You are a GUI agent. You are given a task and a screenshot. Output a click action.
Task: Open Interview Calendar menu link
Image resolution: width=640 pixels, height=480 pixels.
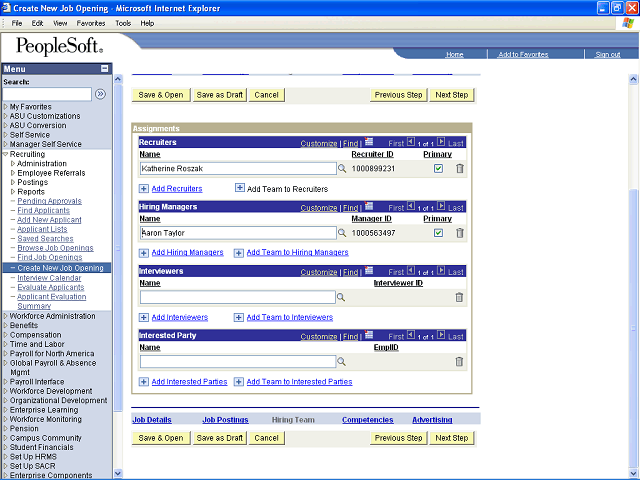49,278
